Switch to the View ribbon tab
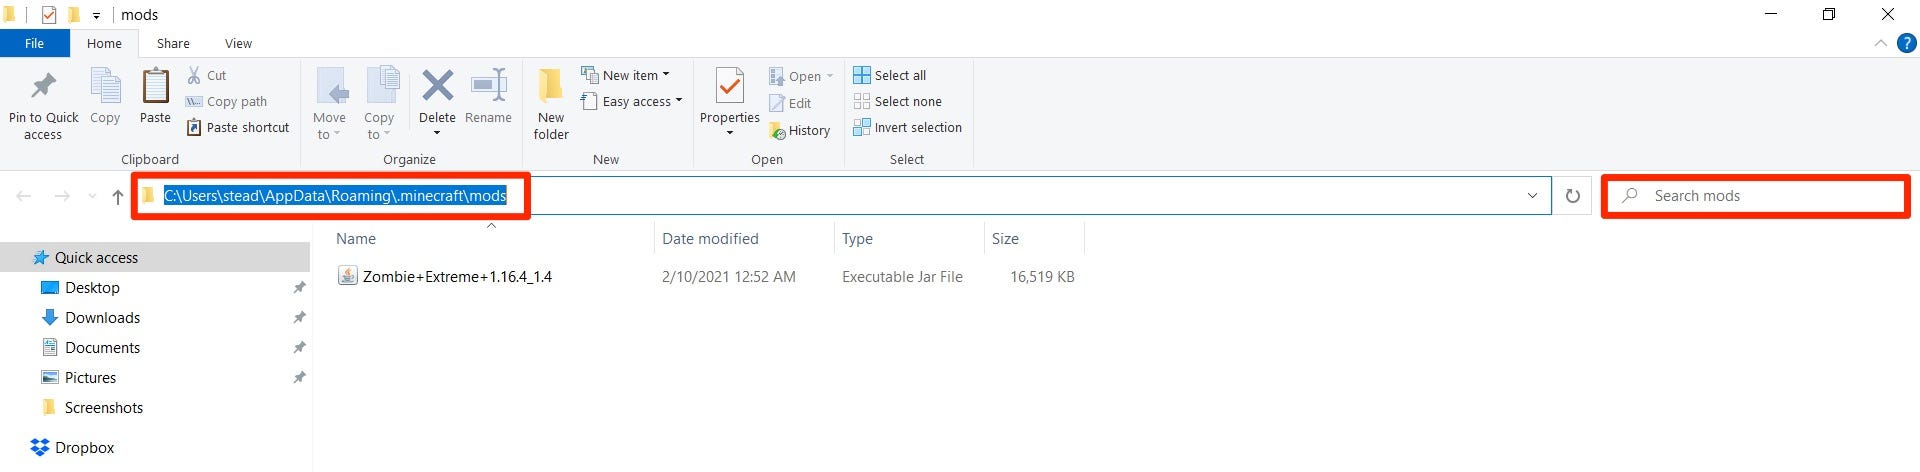Screen dimensions: 1920x472 238,43
